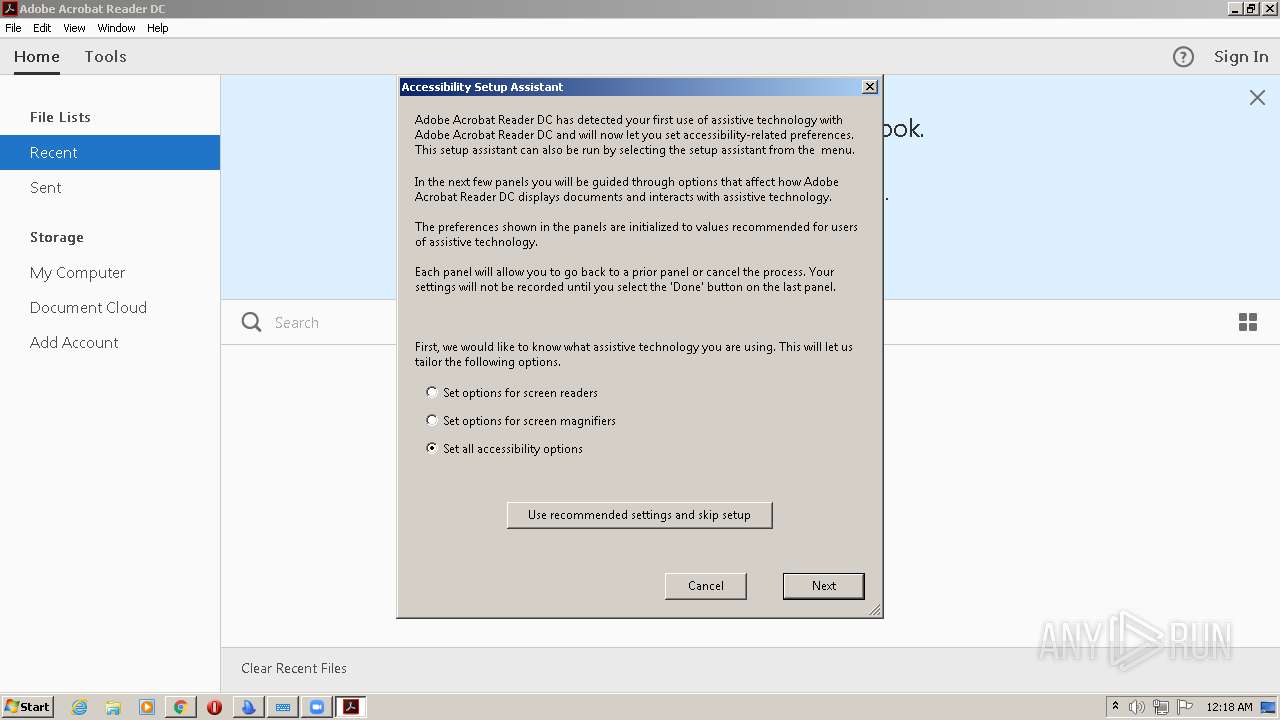Launch Windows Media Player from taskbar

147,707
